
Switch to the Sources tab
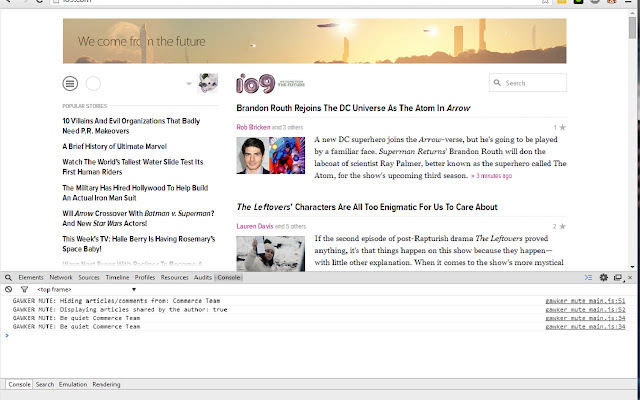tap(89, 278)
